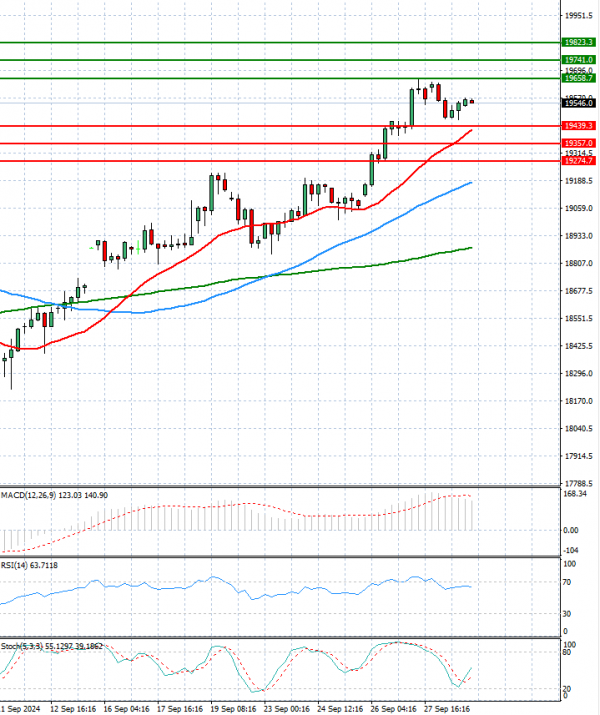Click the last red candlestick on the chart
This screenshot has height=715, width=600.
(472, 101)
